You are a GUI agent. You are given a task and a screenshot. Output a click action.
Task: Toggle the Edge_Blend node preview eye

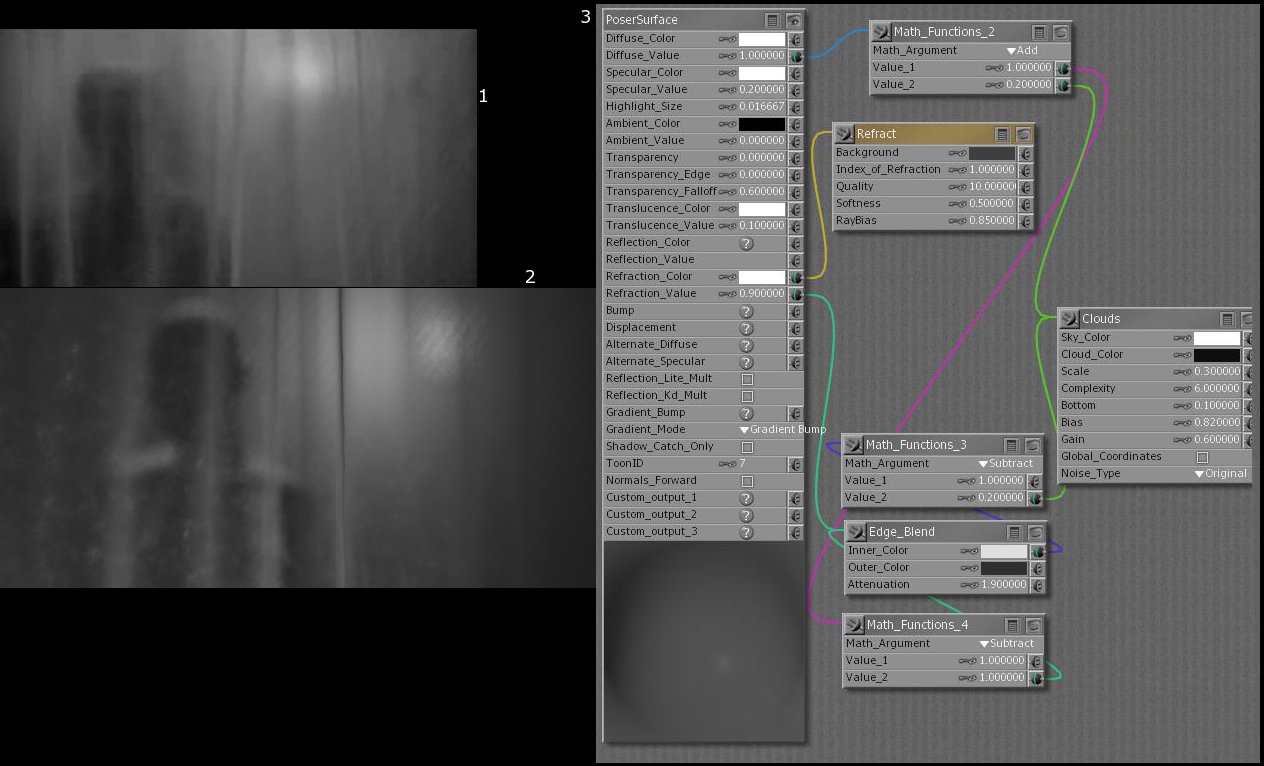tap(1036, 532)
